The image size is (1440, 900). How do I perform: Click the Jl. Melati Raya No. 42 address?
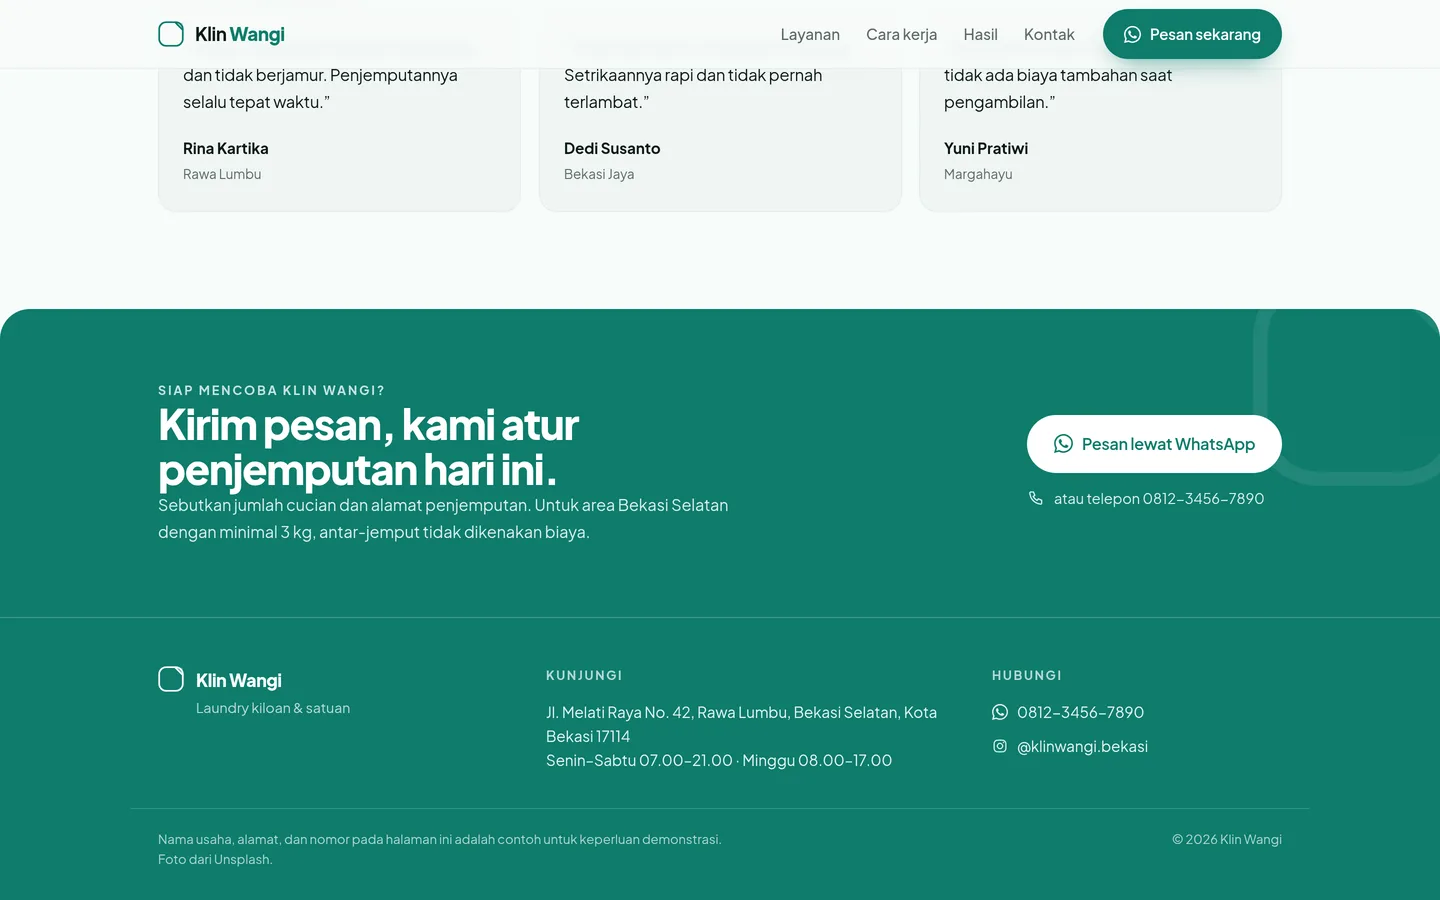point(742,724)
